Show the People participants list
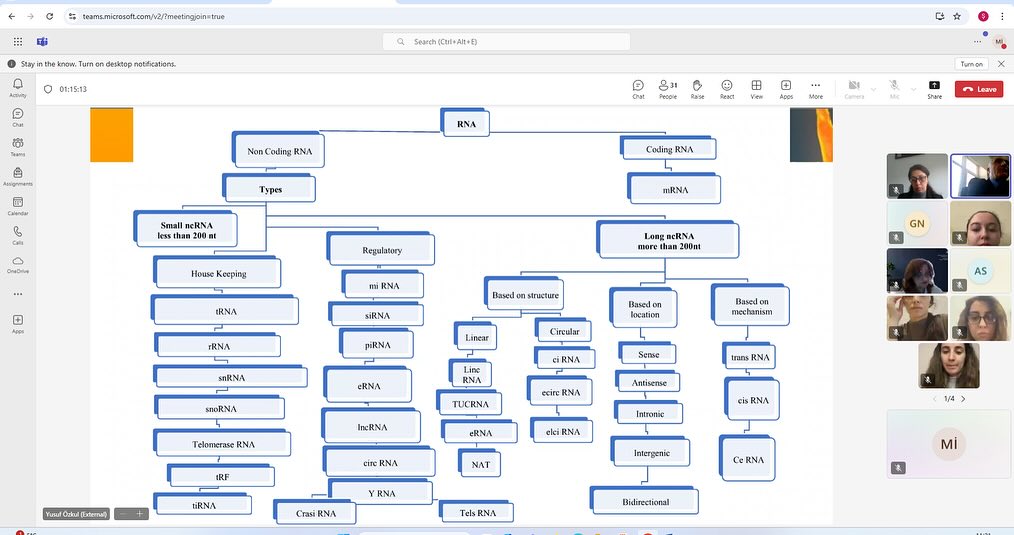1014x535 pixels. [667, 89]
